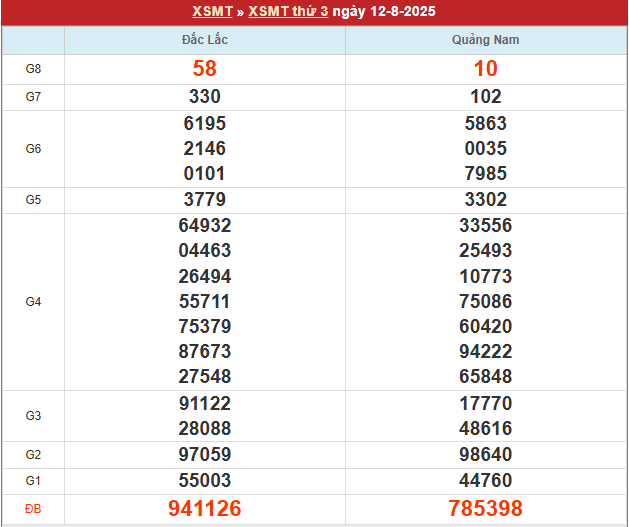The width and height of the screenshot is (629, 527).
Task: Select G4 number 55711
Action: pos(205,302)
